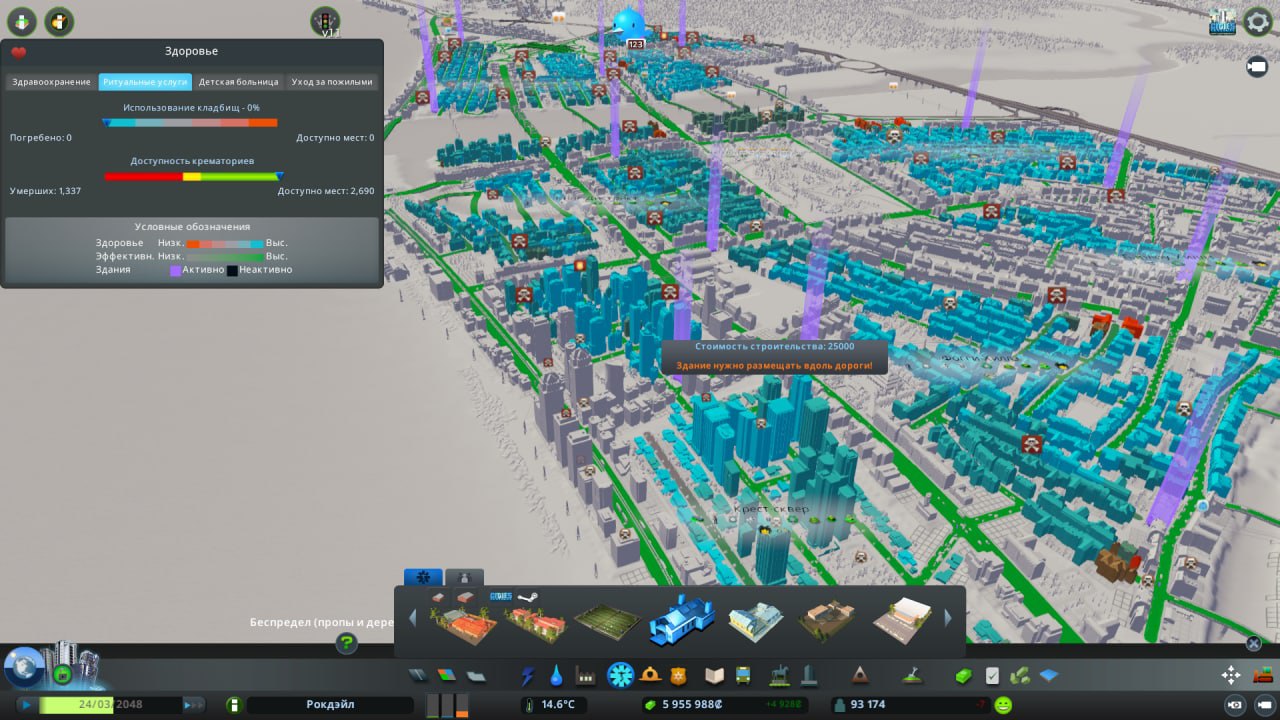Switch to Ритуальные услуги tab

(x=145, y=82)
